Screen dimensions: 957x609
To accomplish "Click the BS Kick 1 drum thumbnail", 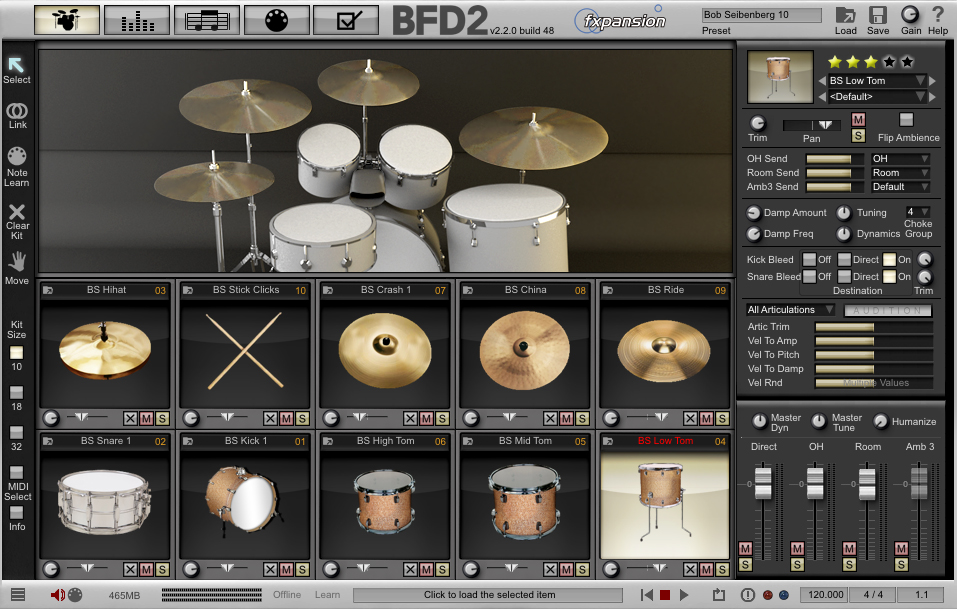I will (244, 503).
